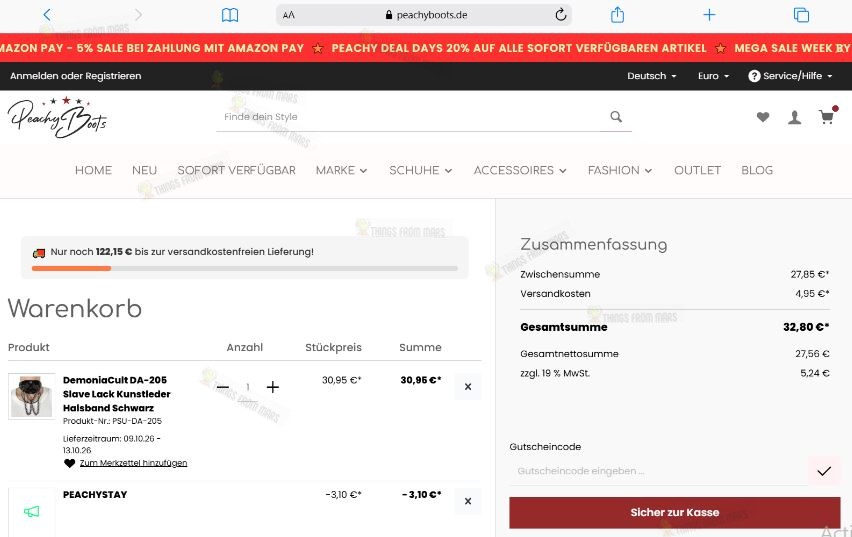Go to HOME menu item

click(x=93, y=170)
